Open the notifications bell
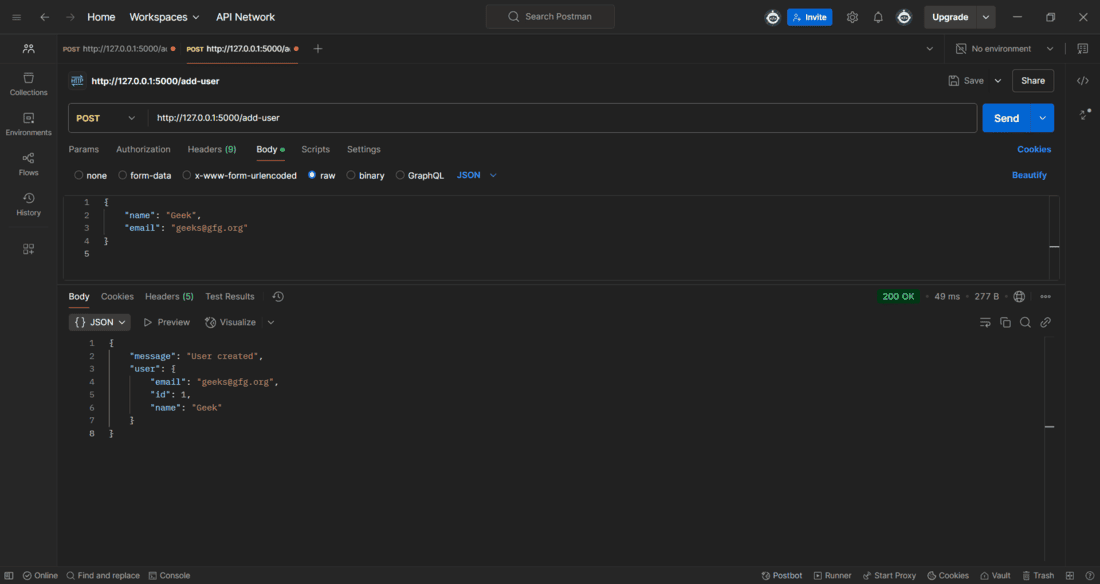The width and height of the screenshot is (1100, 584). [878, 17]
